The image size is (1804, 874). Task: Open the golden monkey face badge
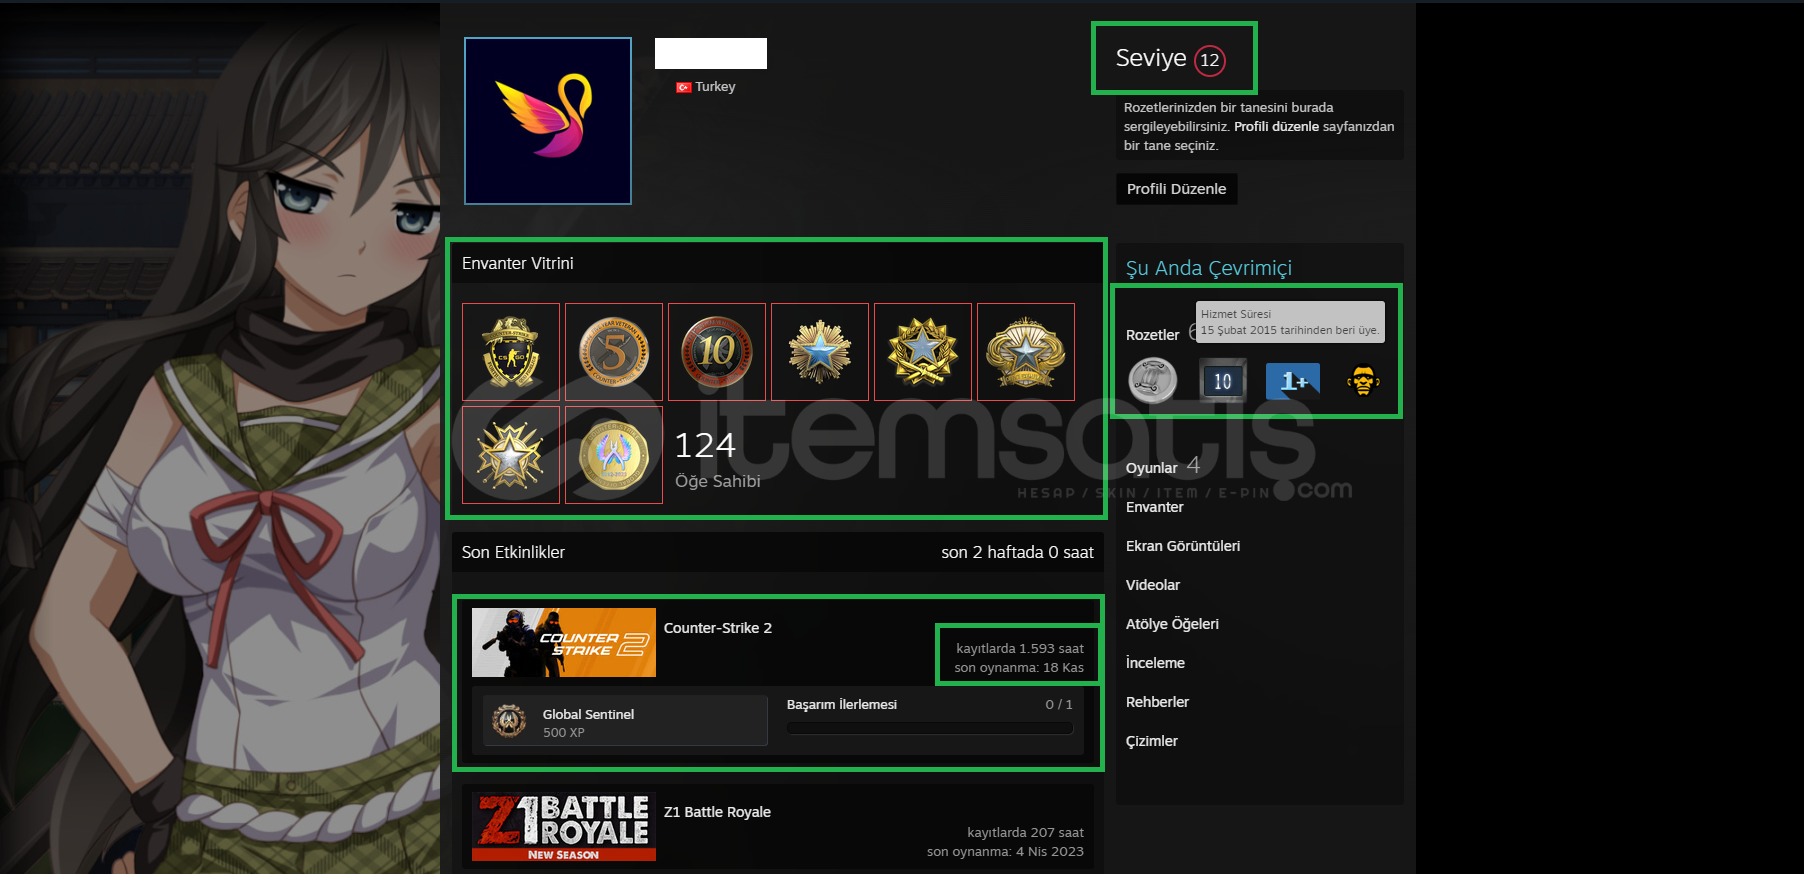coord(1363,381)
